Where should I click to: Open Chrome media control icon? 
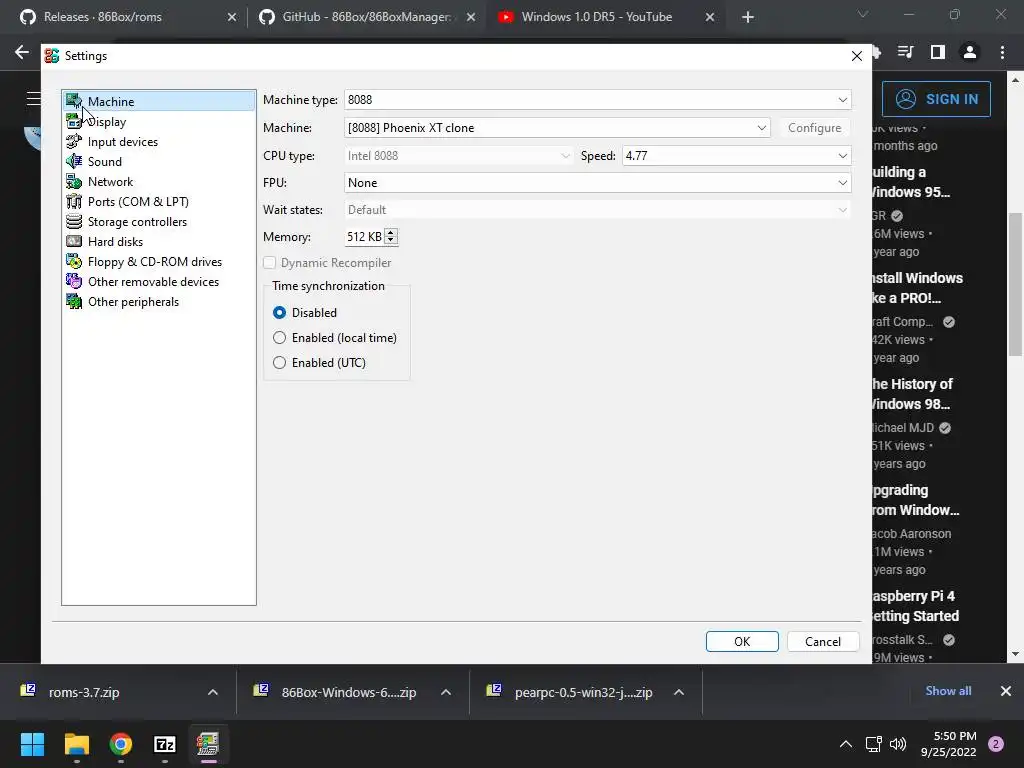[906, 52]
